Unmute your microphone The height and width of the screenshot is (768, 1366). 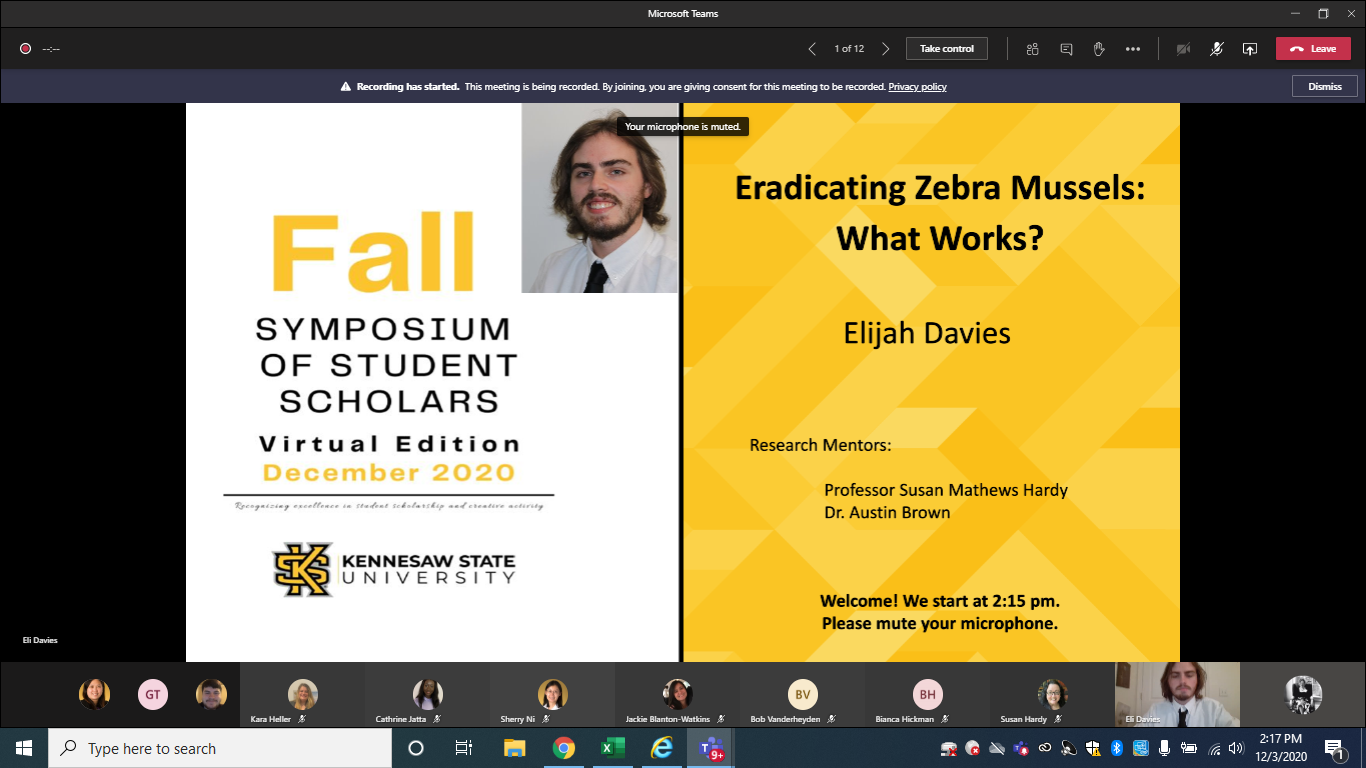[1216, 49]
